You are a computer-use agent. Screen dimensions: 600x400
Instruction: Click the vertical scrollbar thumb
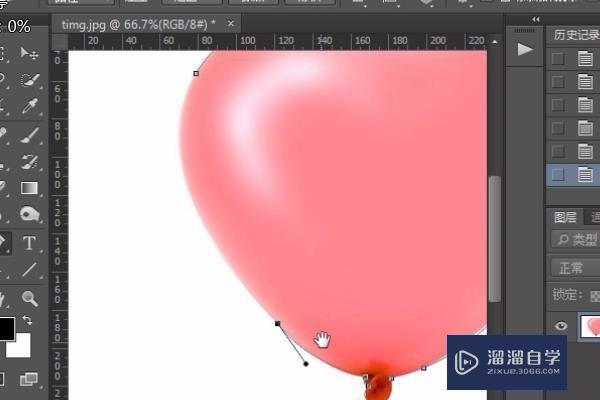[495, 239]
